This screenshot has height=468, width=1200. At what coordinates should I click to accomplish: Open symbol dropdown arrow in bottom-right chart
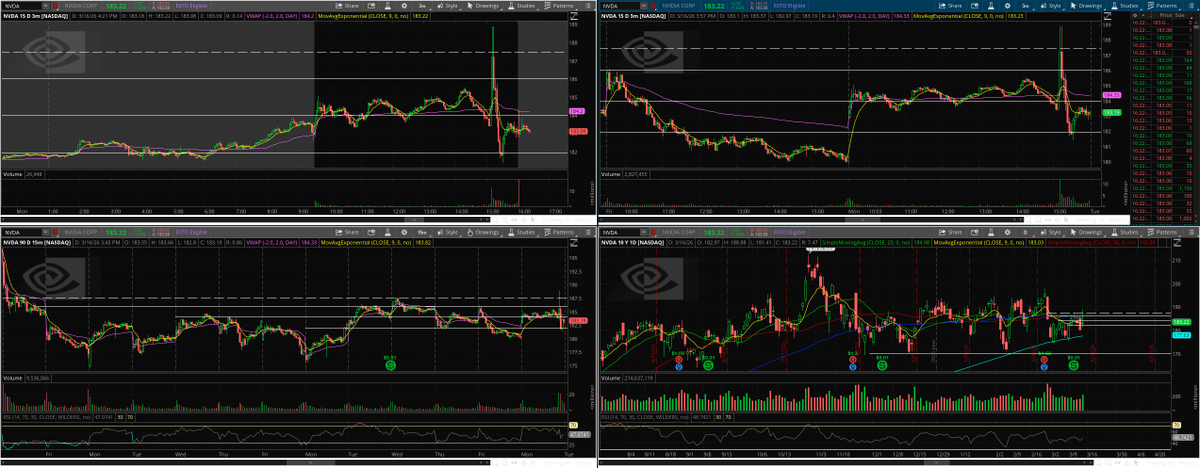point(643,232)
